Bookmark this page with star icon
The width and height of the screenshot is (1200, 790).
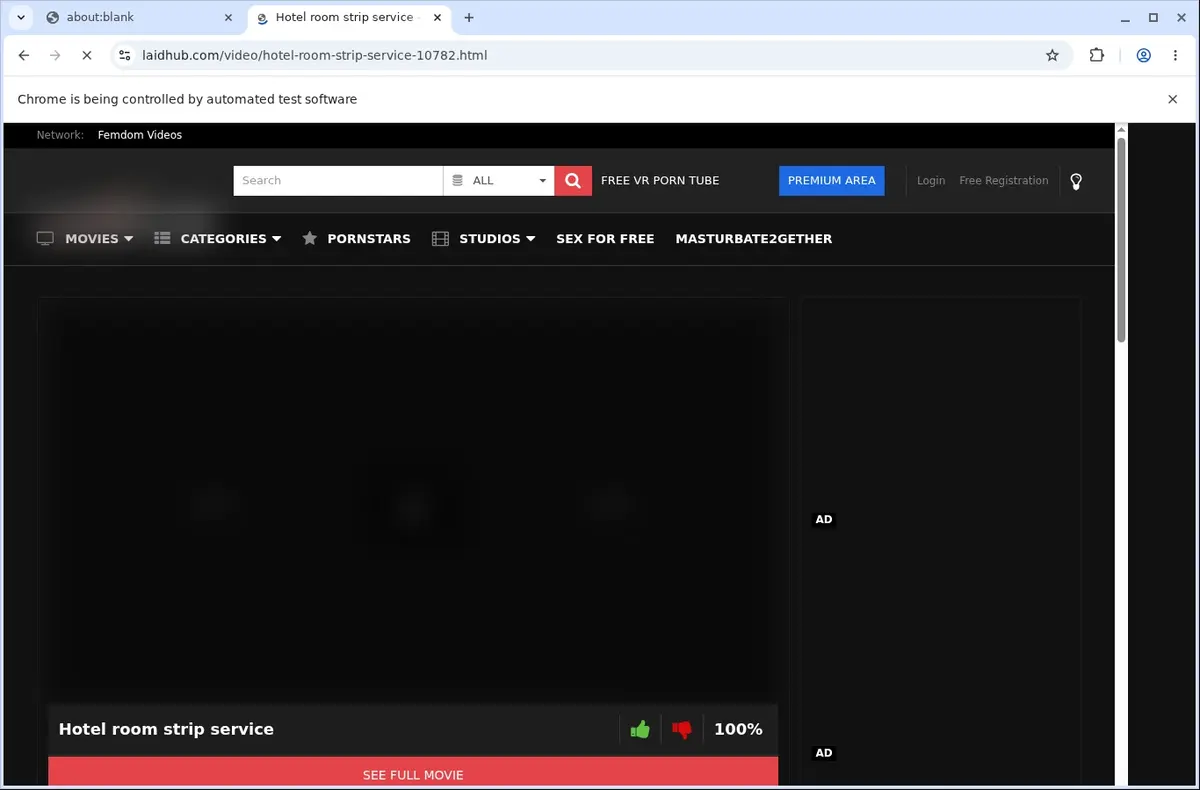[1052, 56]
